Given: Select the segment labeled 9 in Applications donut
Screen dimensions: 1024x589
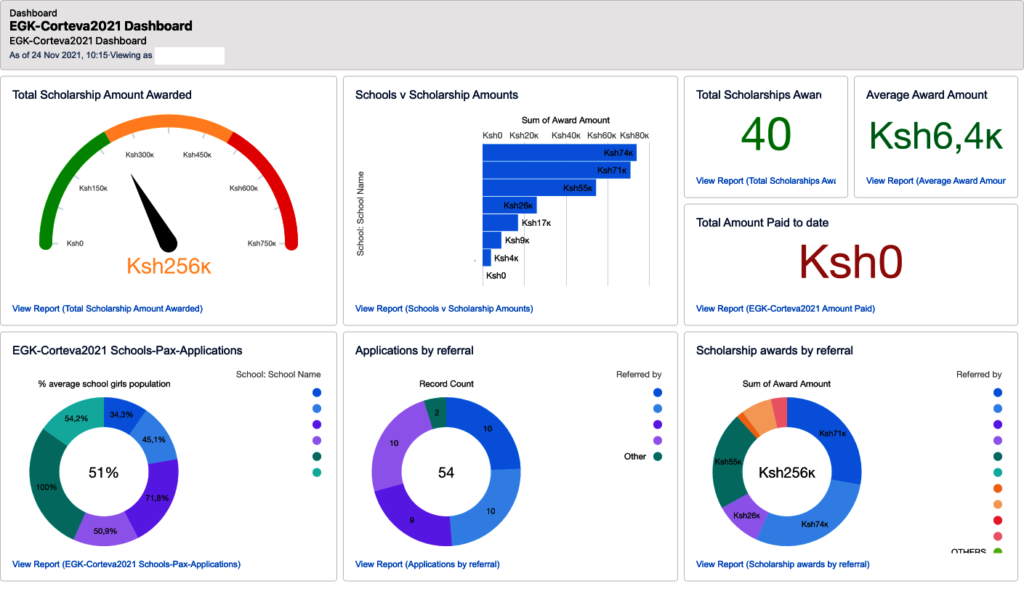Looking at the screenshot, I should tap(411, 520).
